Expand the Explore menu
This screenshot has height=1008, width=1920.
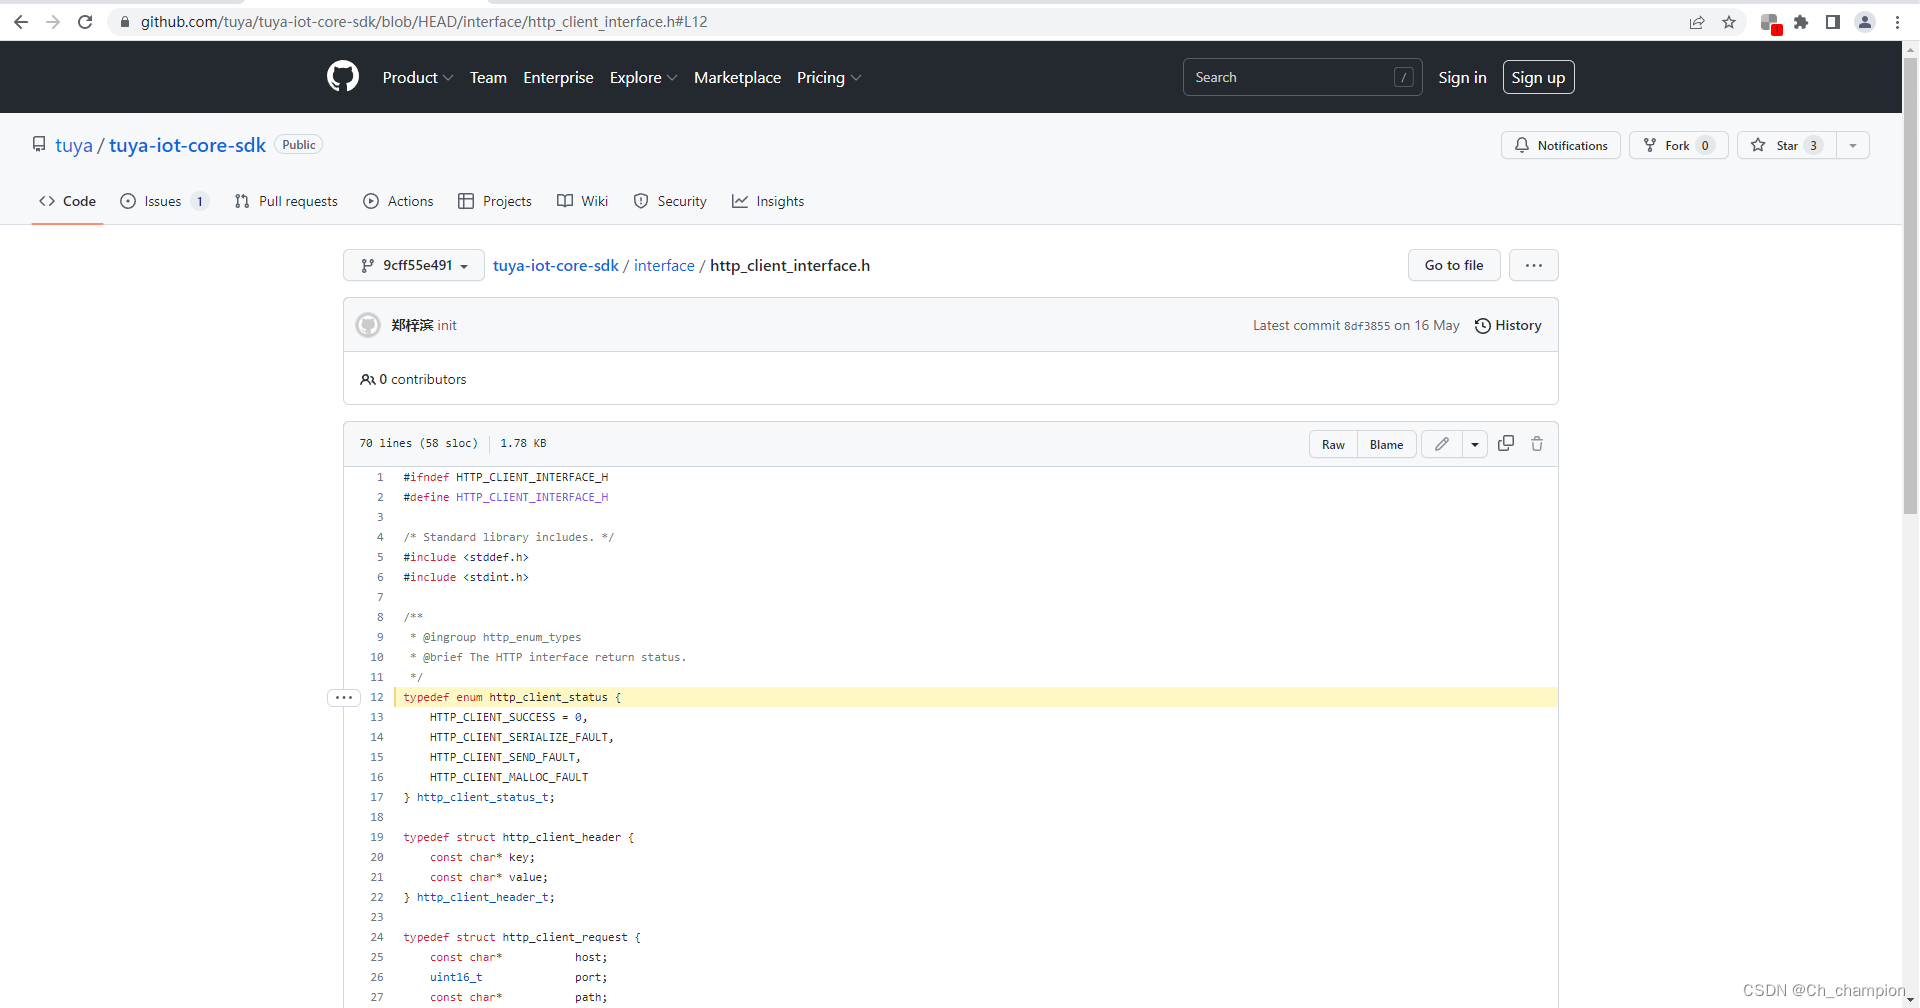click(643, 77)
